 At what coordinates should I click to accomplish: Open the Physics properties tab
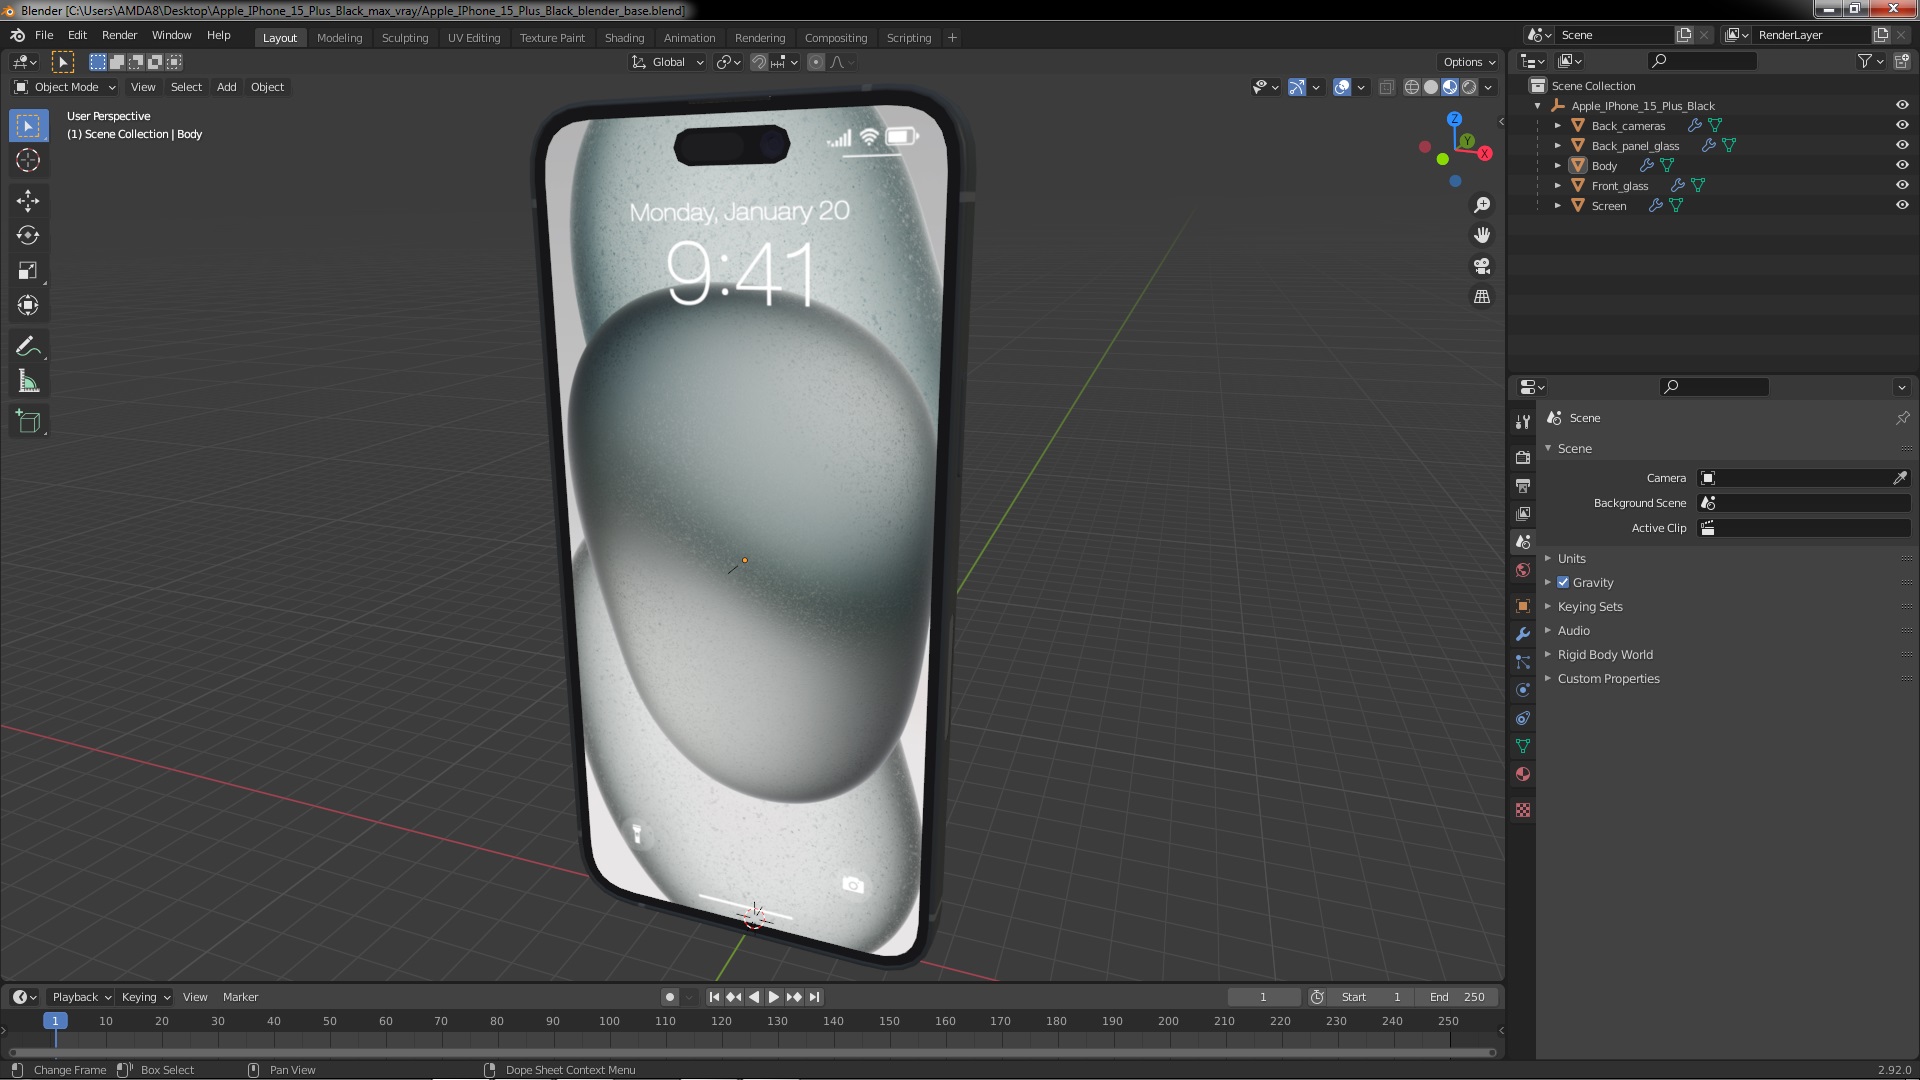1523,690
